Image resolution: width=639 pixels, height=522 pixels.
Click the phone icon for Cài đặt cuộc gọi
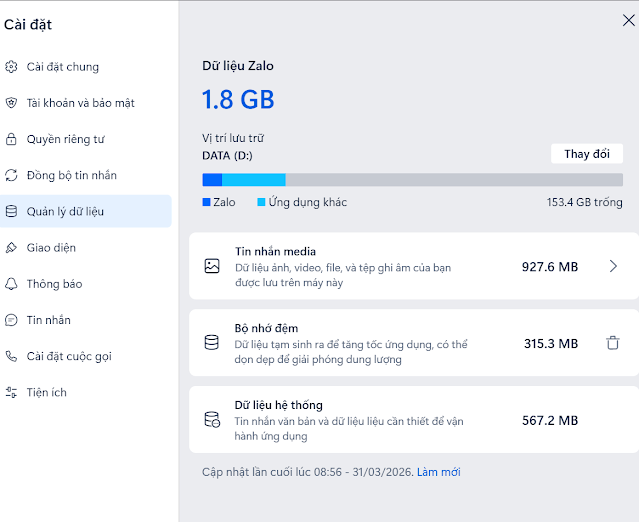click(11, 356)
